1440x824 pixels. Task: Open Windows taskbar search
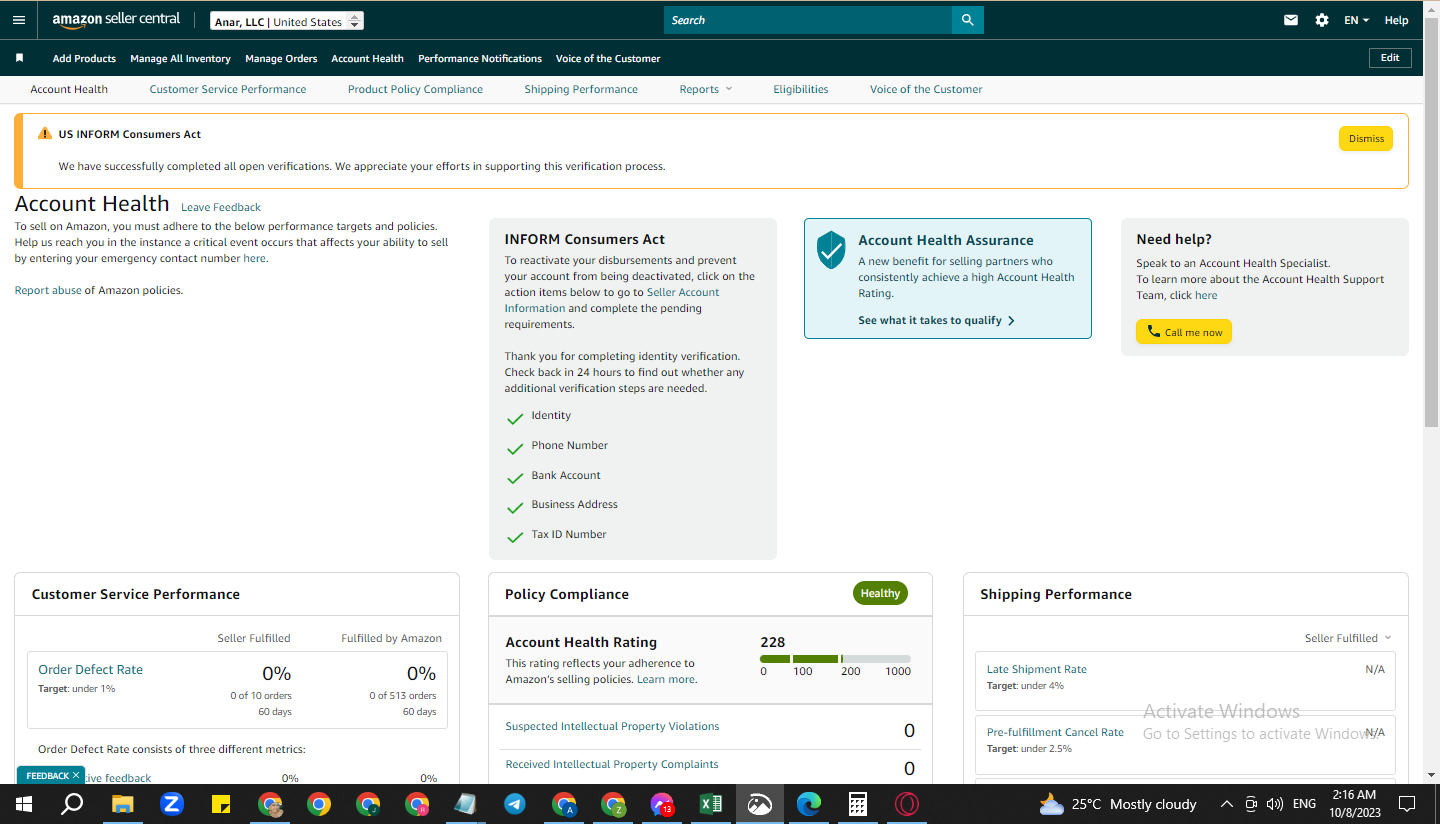coord(72,804)
